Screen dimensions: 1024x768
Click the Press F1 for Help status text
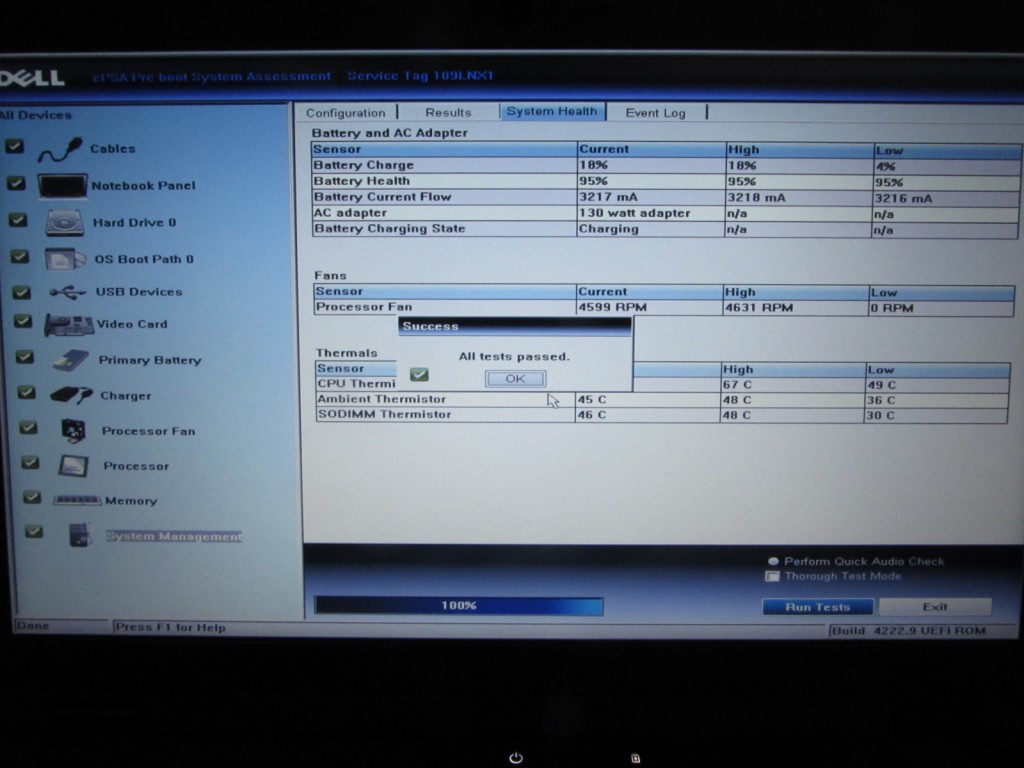[170, 628]
